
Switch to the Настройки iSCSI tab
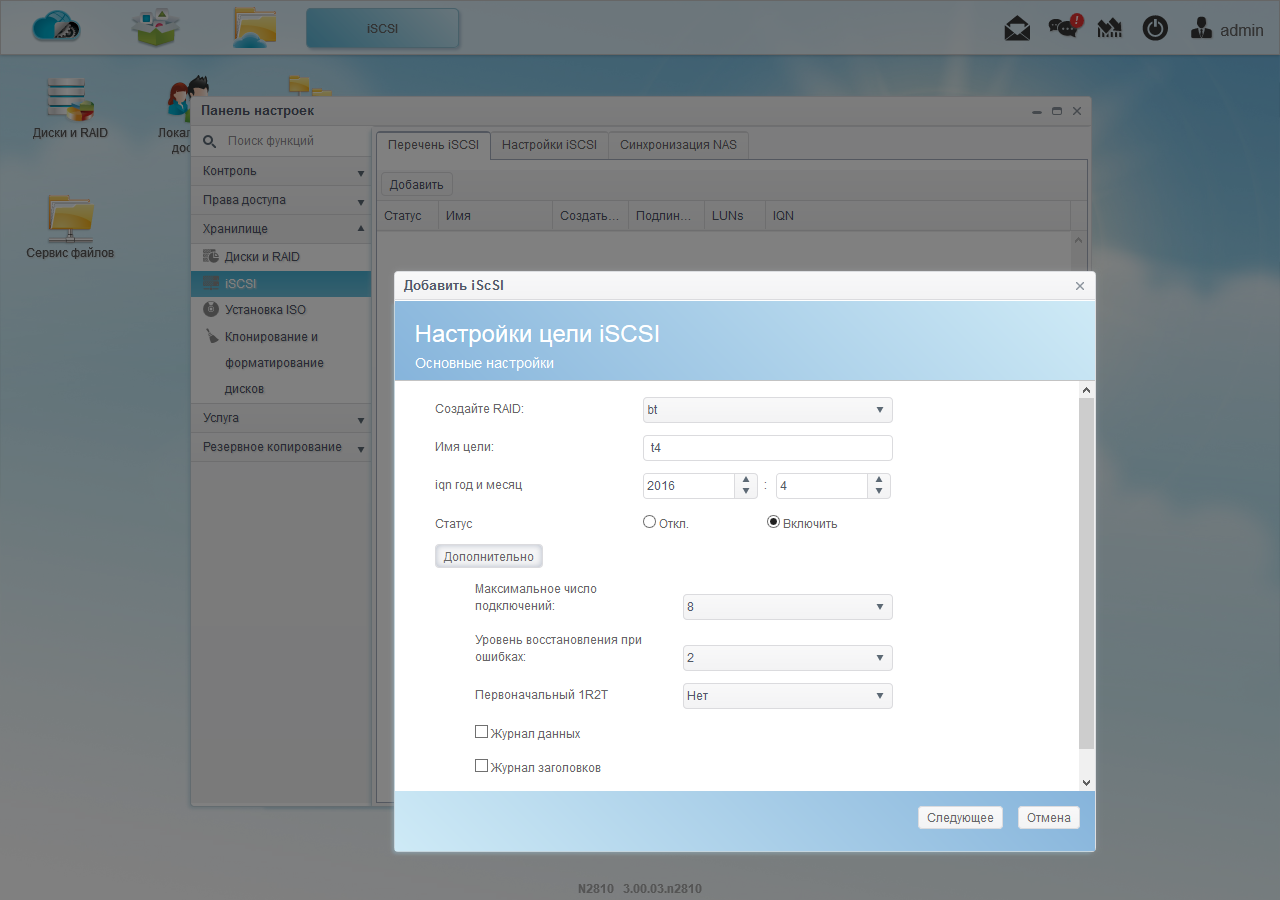click(x=549, y=145)
